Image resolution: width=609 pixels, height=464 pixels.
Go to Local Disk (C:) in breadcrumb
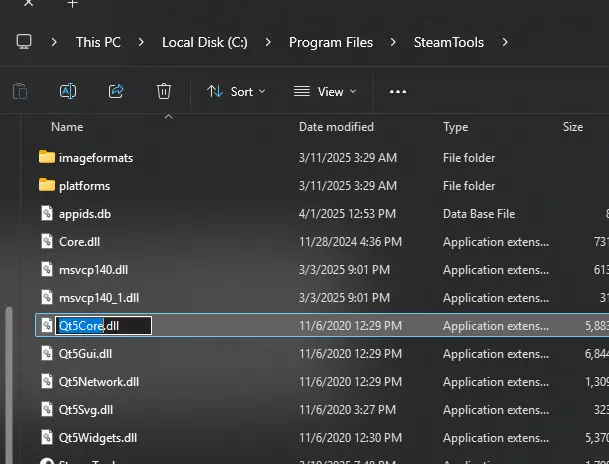point(205,42)
